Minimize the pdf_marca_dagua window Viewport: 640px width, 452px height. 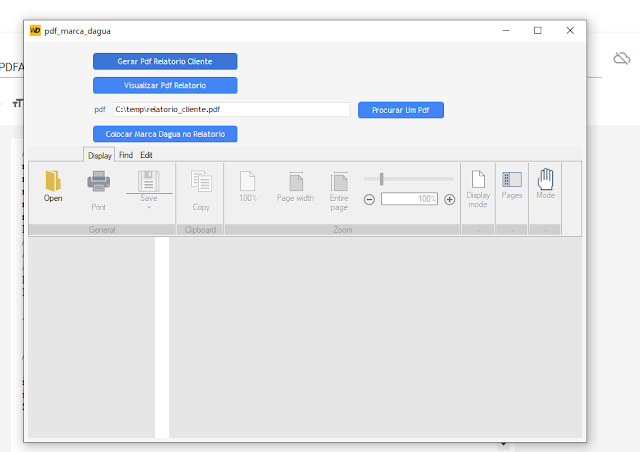click(506, 31)
